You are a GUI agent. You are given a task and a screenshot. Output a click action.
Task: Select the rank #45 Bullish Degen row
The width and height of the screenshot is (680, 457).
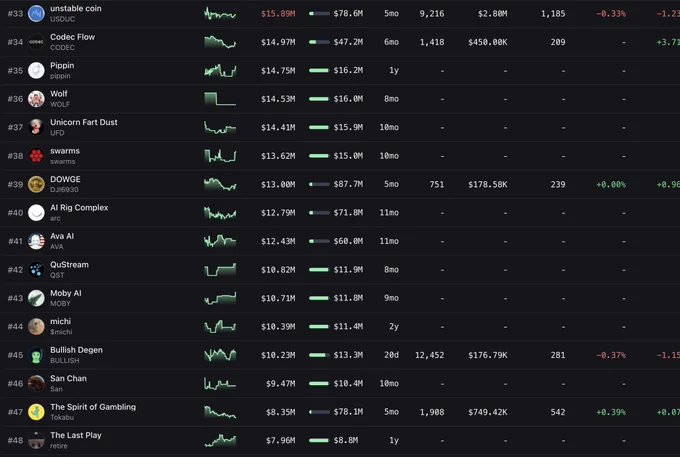point(340,355)
